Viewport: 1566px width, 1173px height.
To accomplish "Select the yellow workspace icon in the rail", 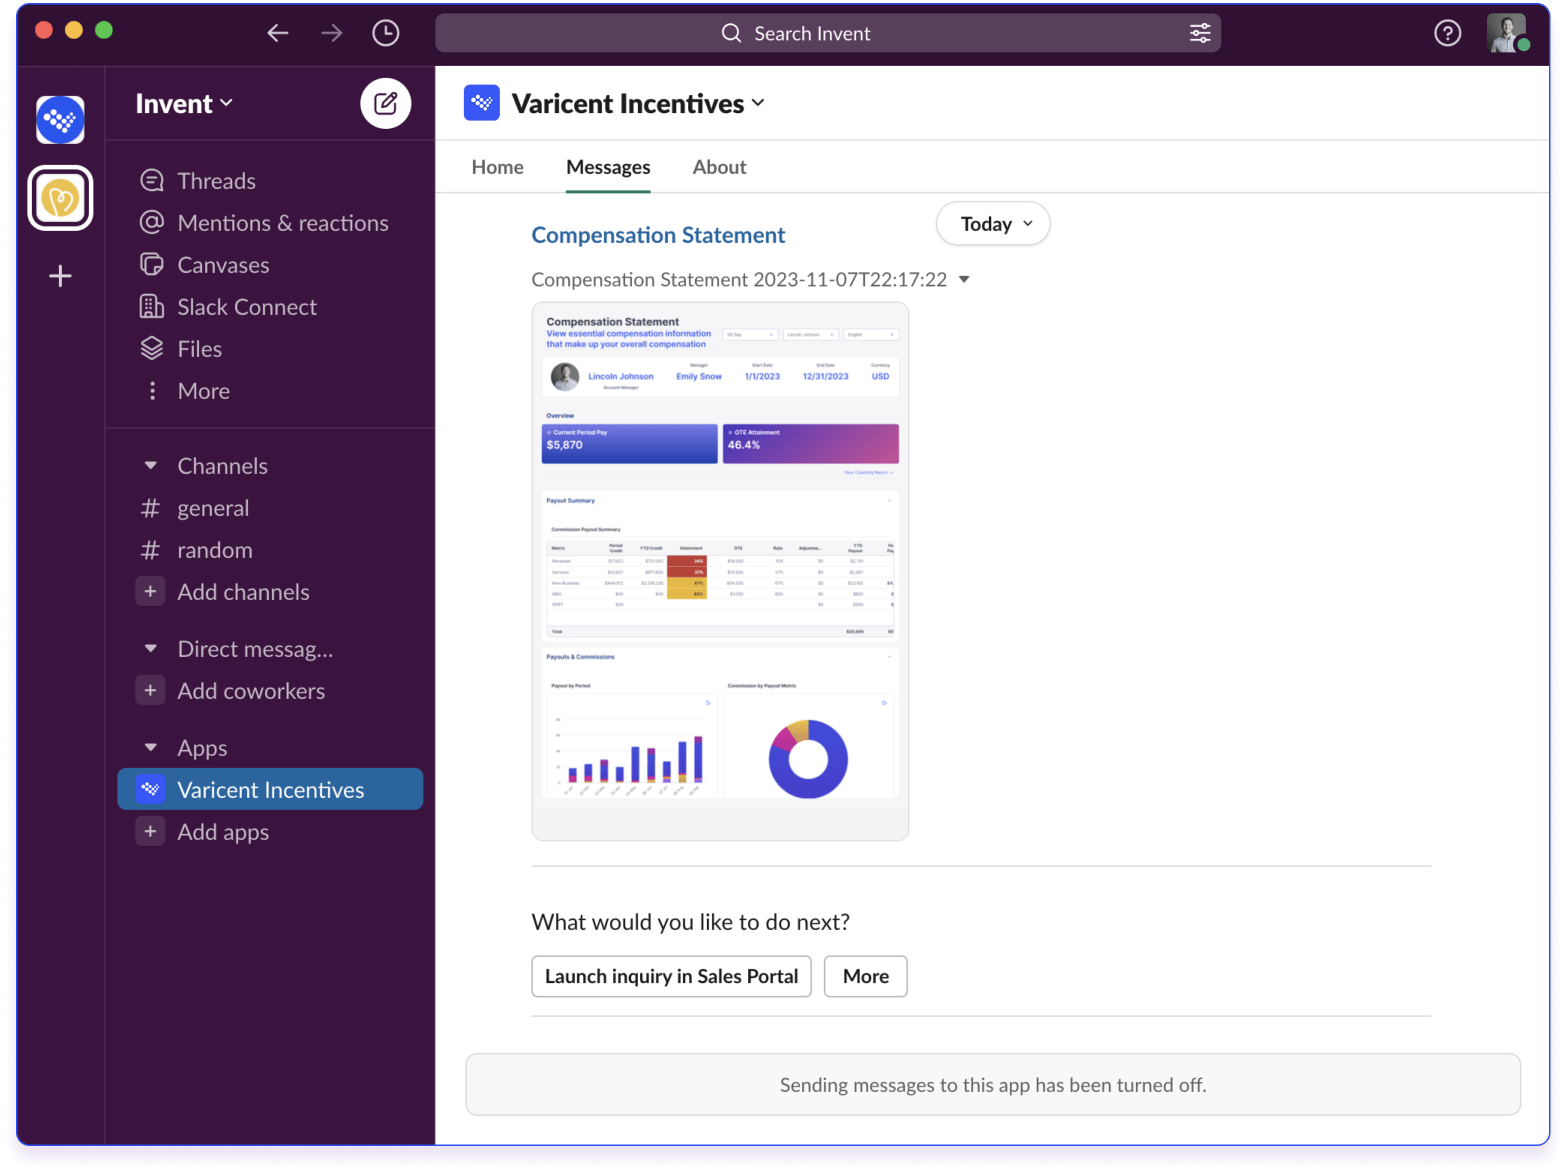I will tap(60, 198).
